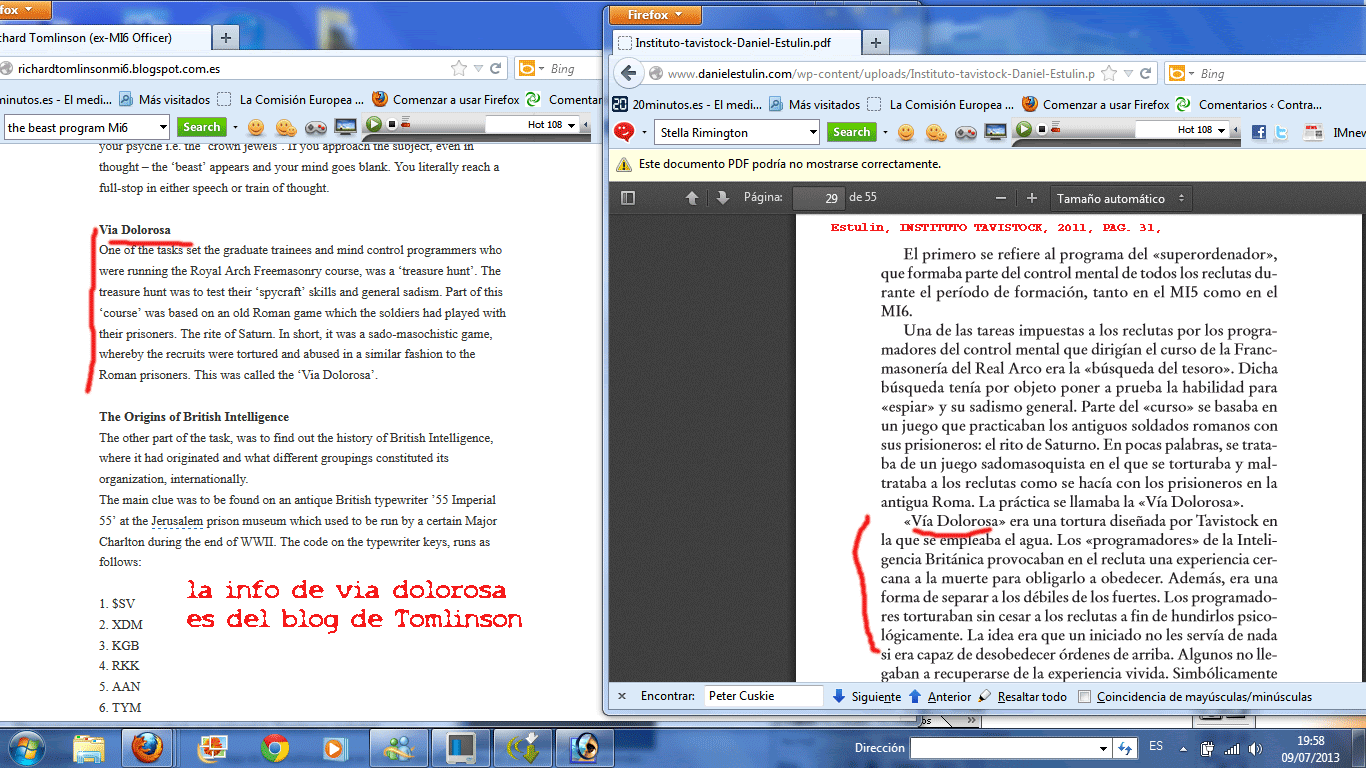The width and height of the screenshot is (1366, 768).
Task: Open the URL history dropdown in the PDF window
Action: (1128, 73)
